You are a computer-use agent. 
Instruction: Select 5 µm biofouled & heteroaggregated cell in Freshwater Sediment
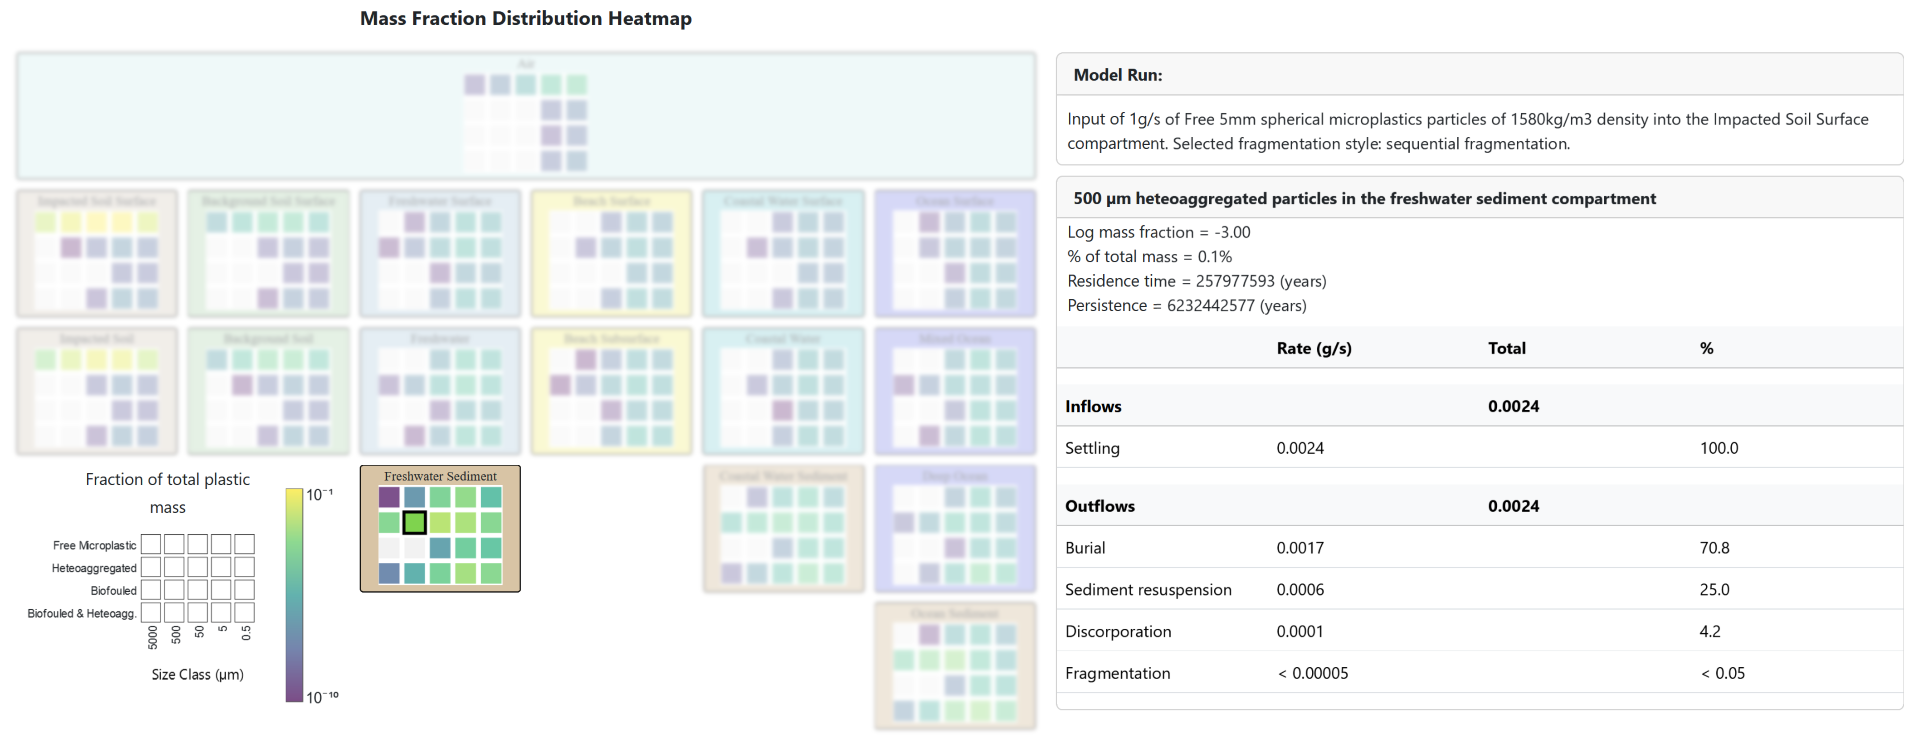[466, 573]
